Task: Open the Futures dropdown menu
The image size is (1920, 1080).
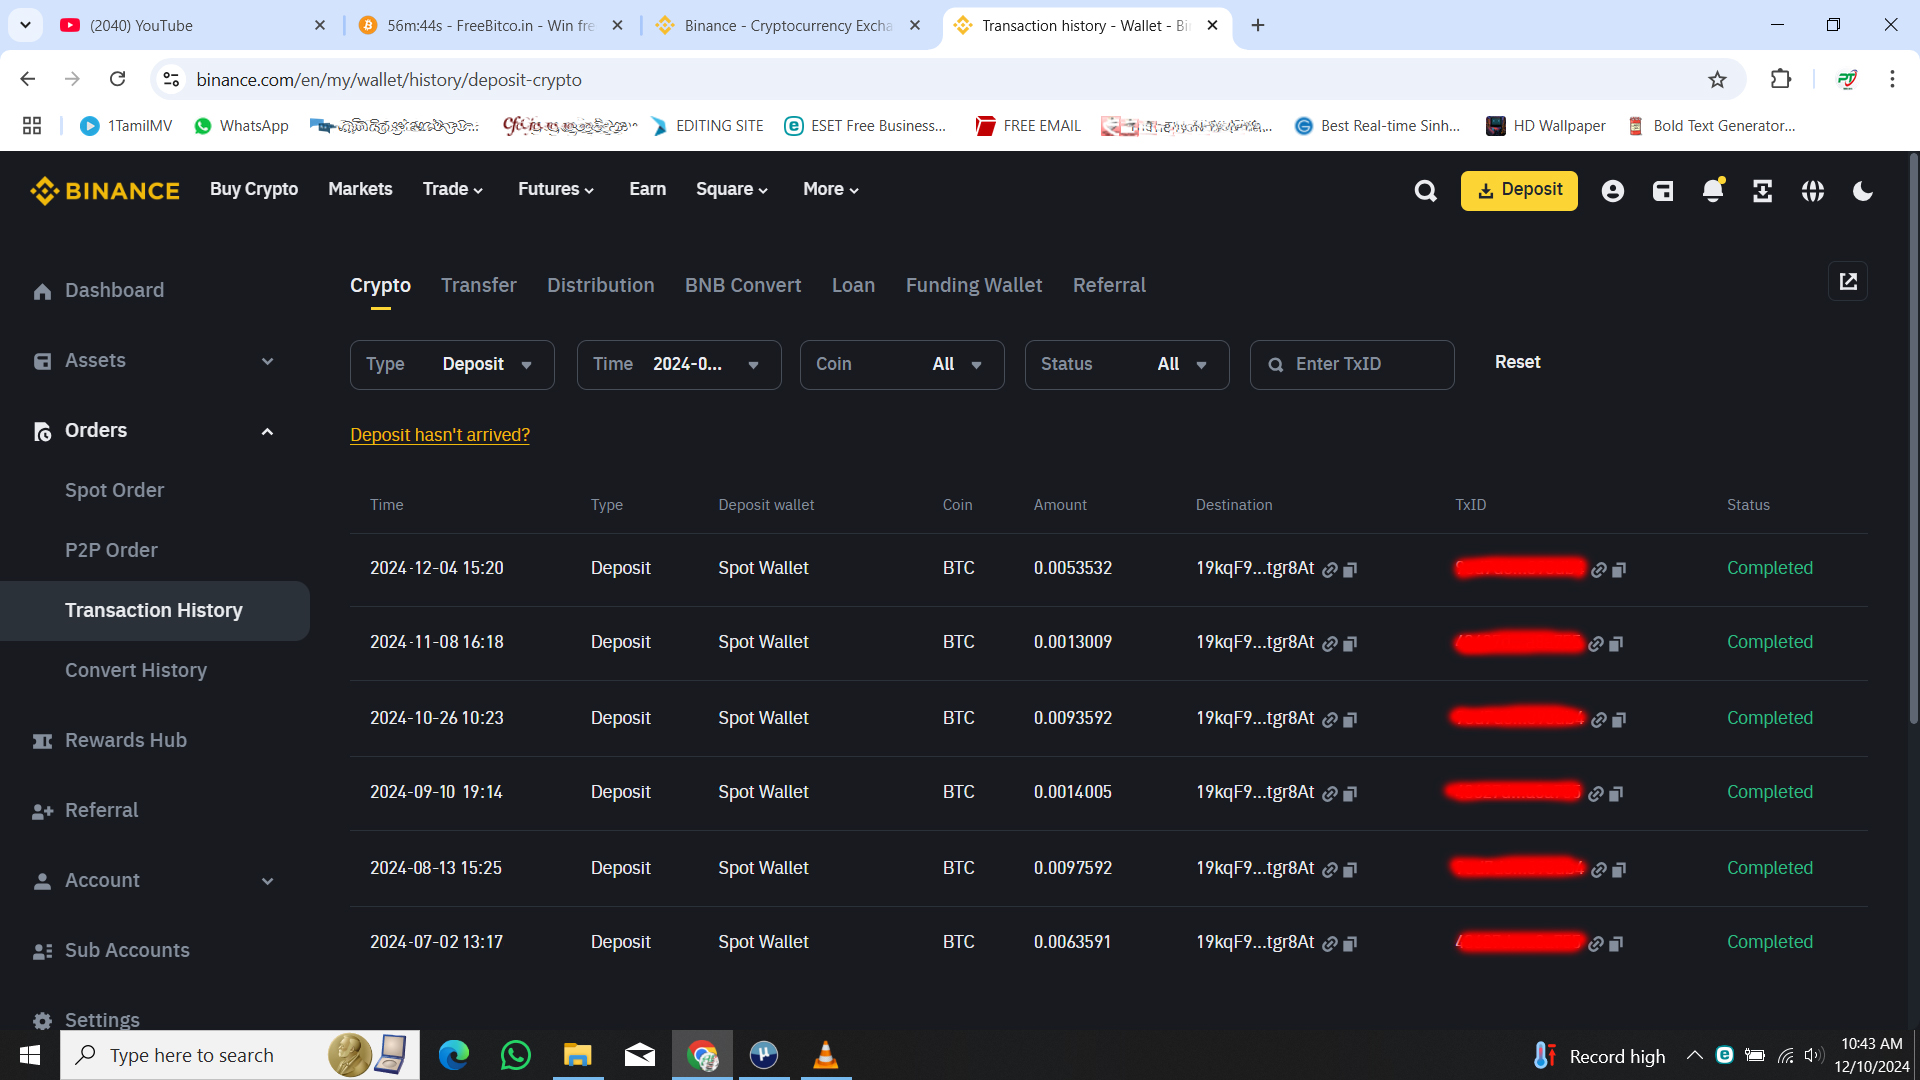Action: [x=556, y=190]
